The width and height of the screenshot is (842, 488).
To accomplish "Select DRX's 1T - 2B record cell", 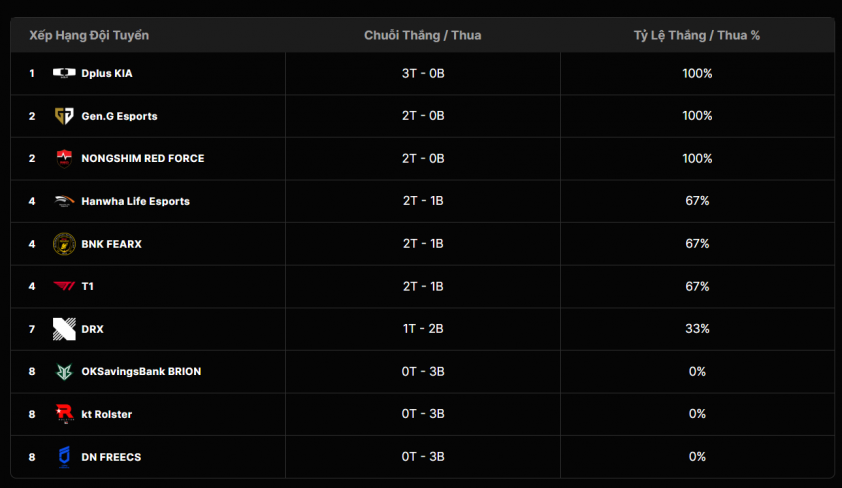I will pos(423,329).
